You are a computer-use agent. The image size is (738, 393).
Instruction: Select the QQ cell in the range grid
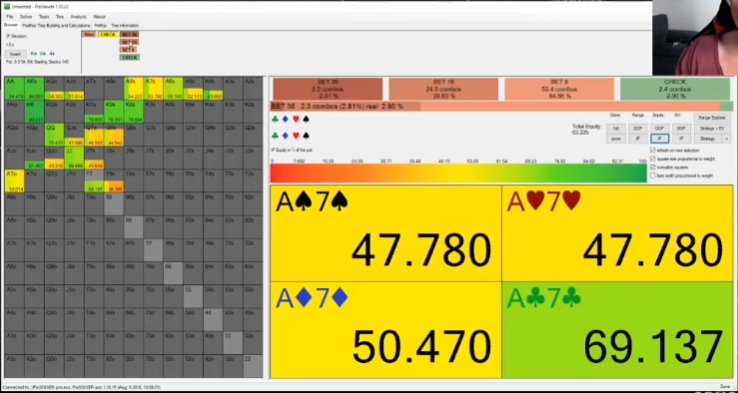pyautogui.click(x=54, y=135)
